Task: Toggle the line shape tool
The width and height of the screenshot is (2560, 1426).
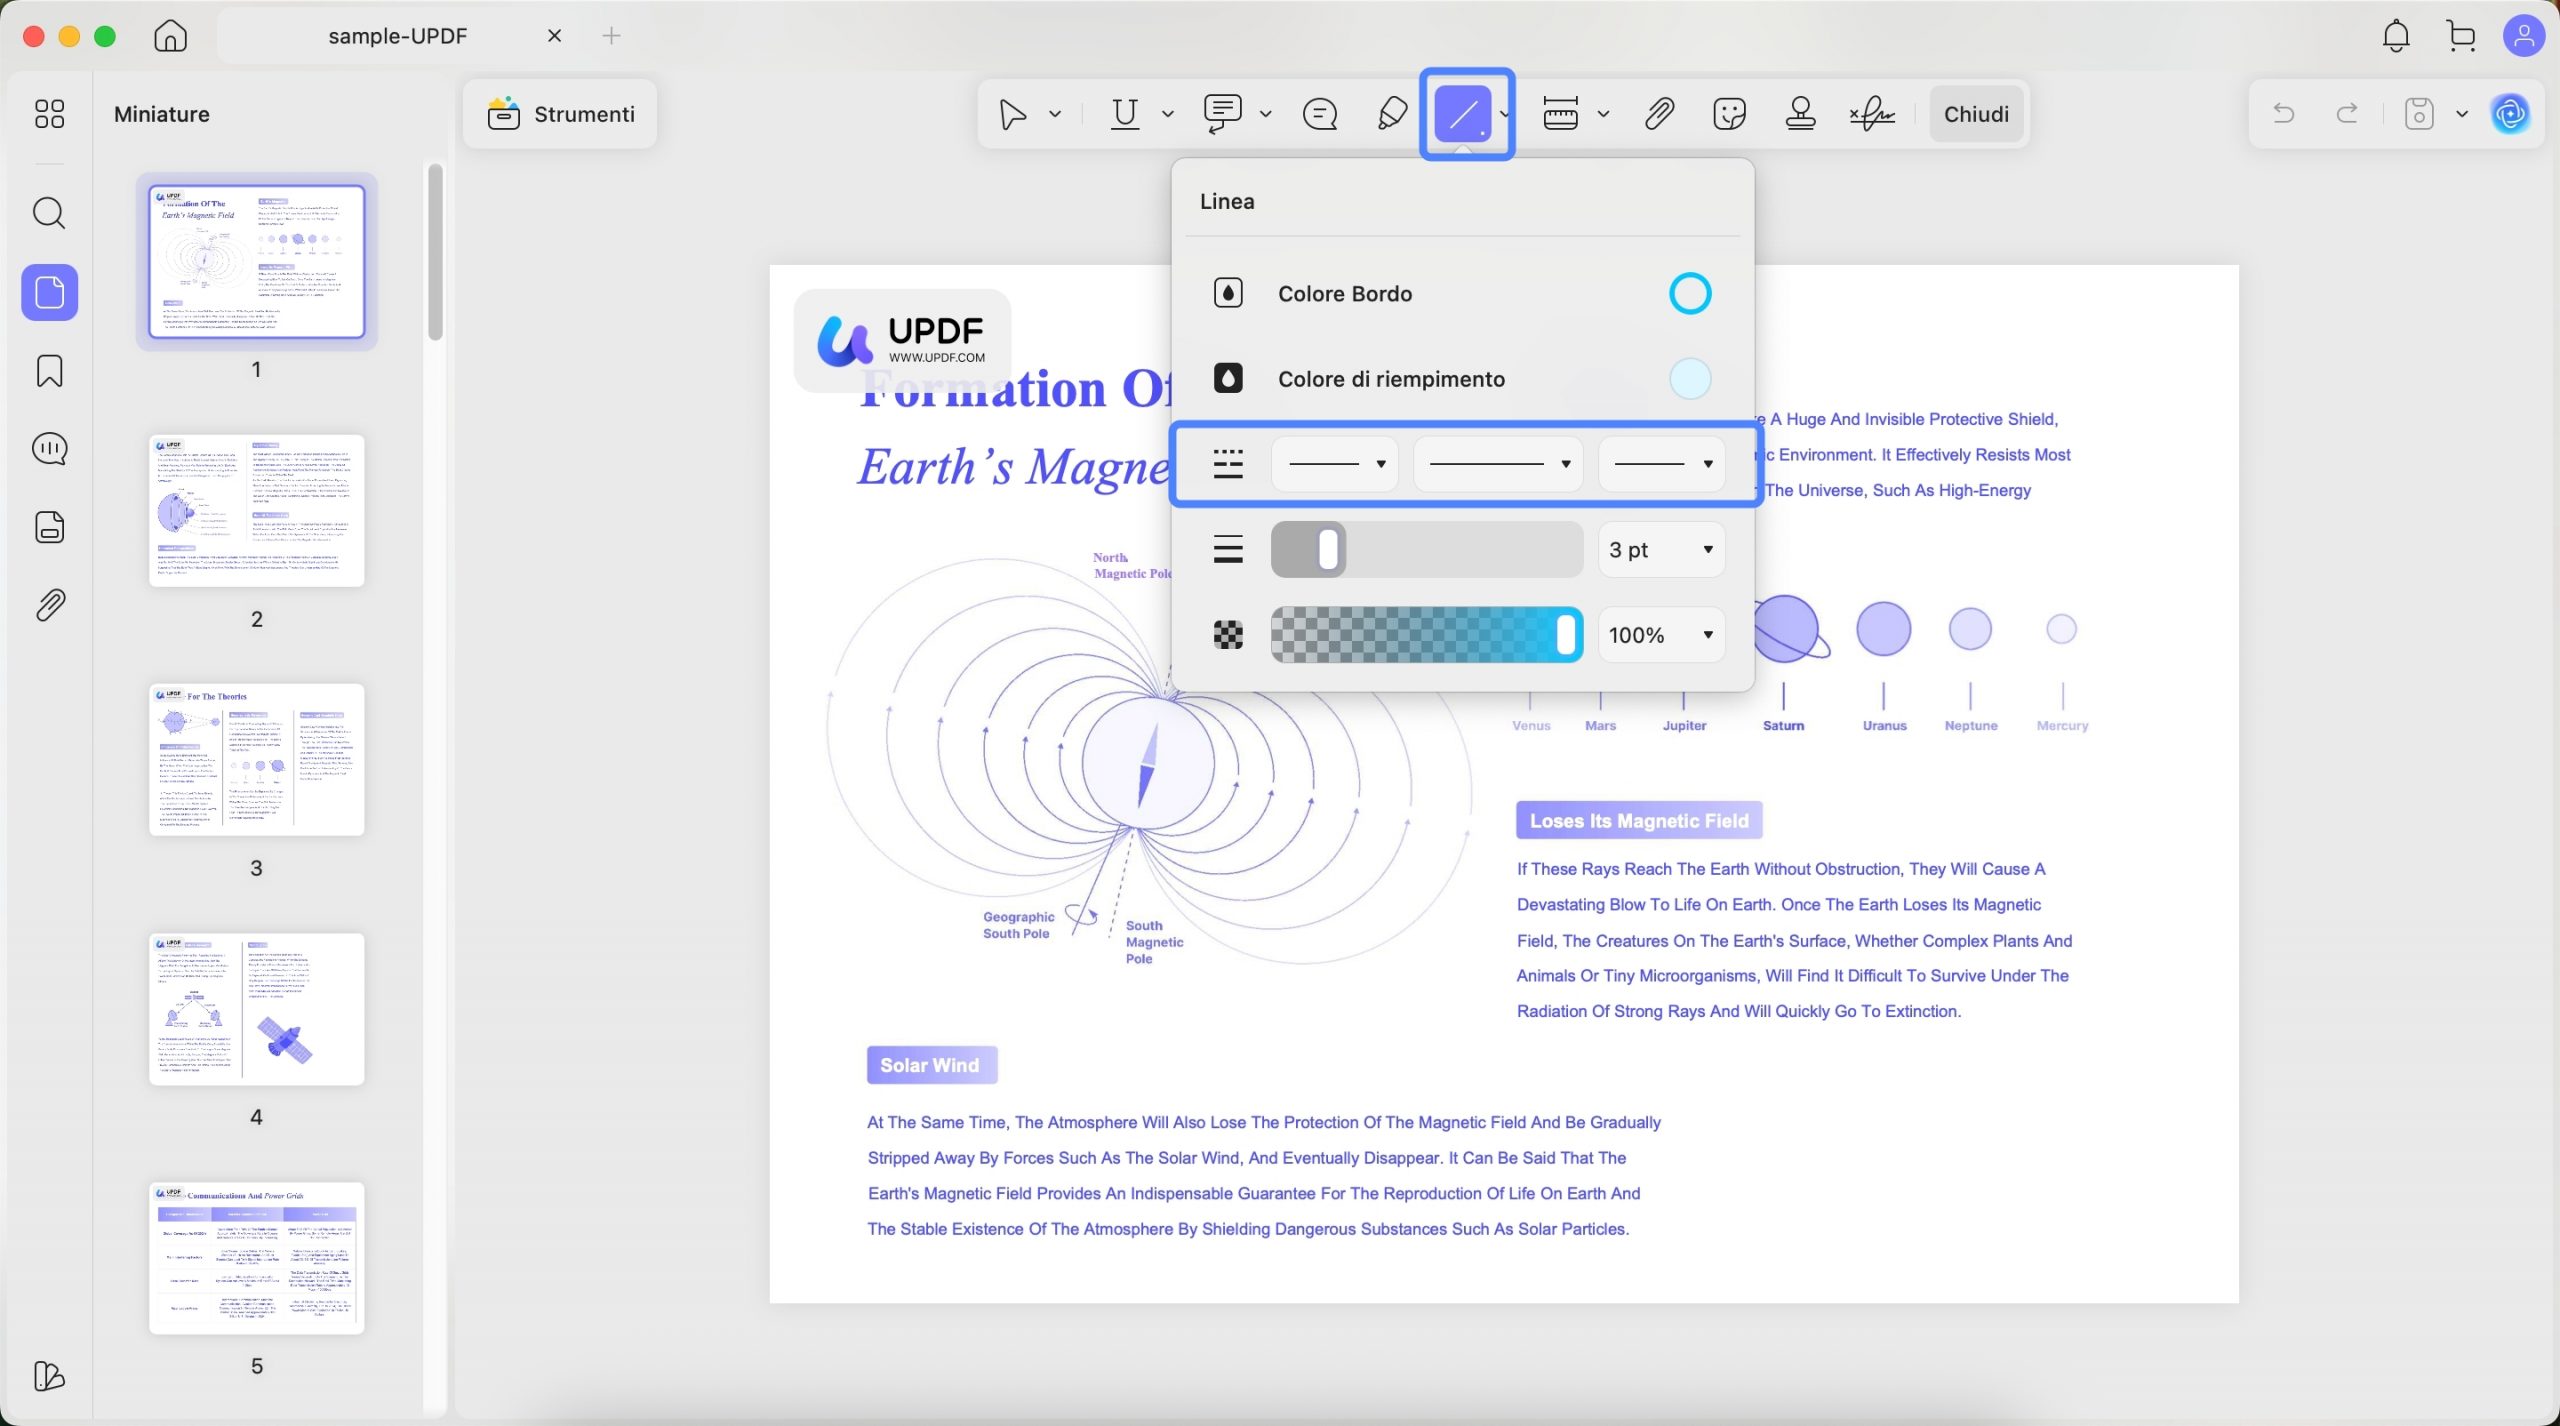Action: (x=1462, y=114)
